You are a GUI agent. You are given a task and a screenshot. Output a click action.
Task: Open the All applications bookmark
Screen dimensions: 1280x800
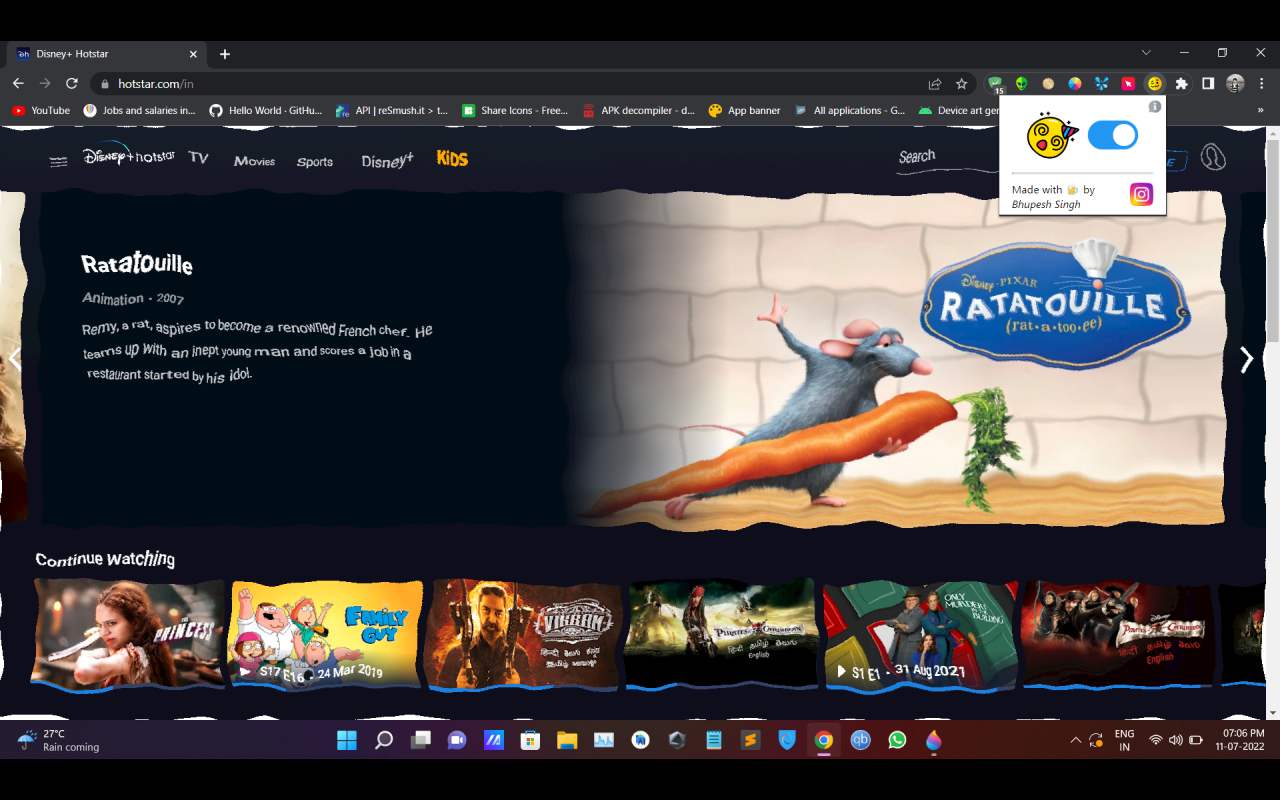click(x=850, y=111)
